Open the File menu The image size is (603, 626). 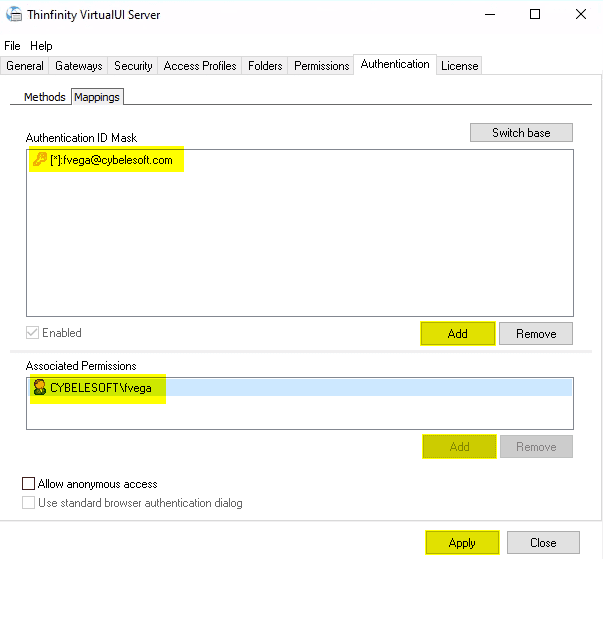coord(12,46)
